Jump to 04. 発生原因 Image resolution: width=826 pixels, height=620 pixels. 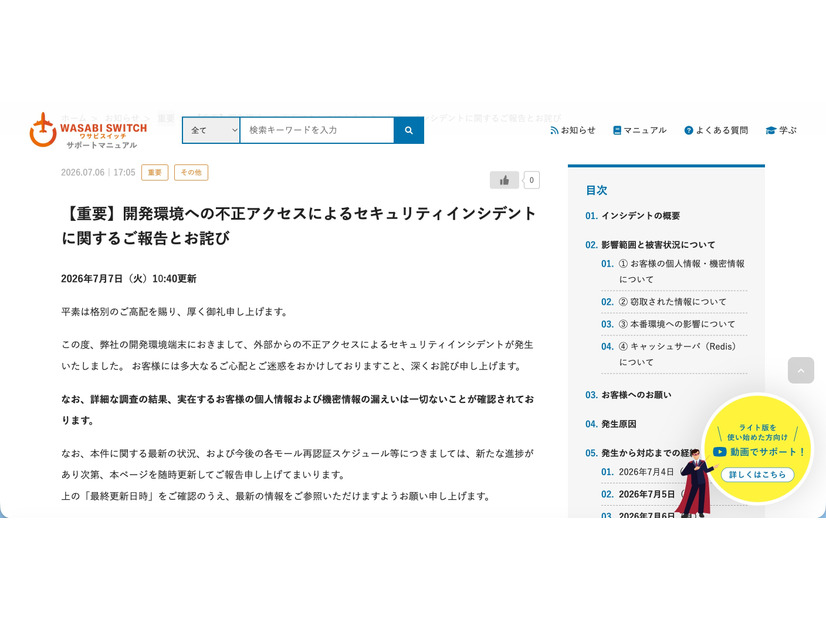tap(611, 424)
